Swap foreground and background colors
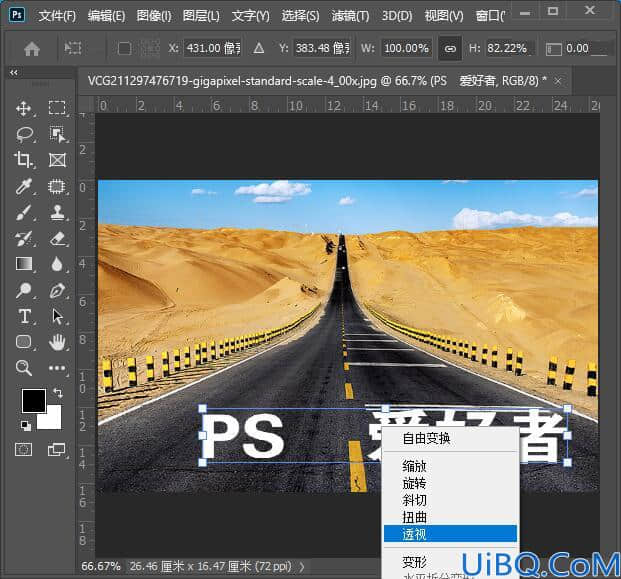Screen dimensions: 621x579 (x=58, y=392)
